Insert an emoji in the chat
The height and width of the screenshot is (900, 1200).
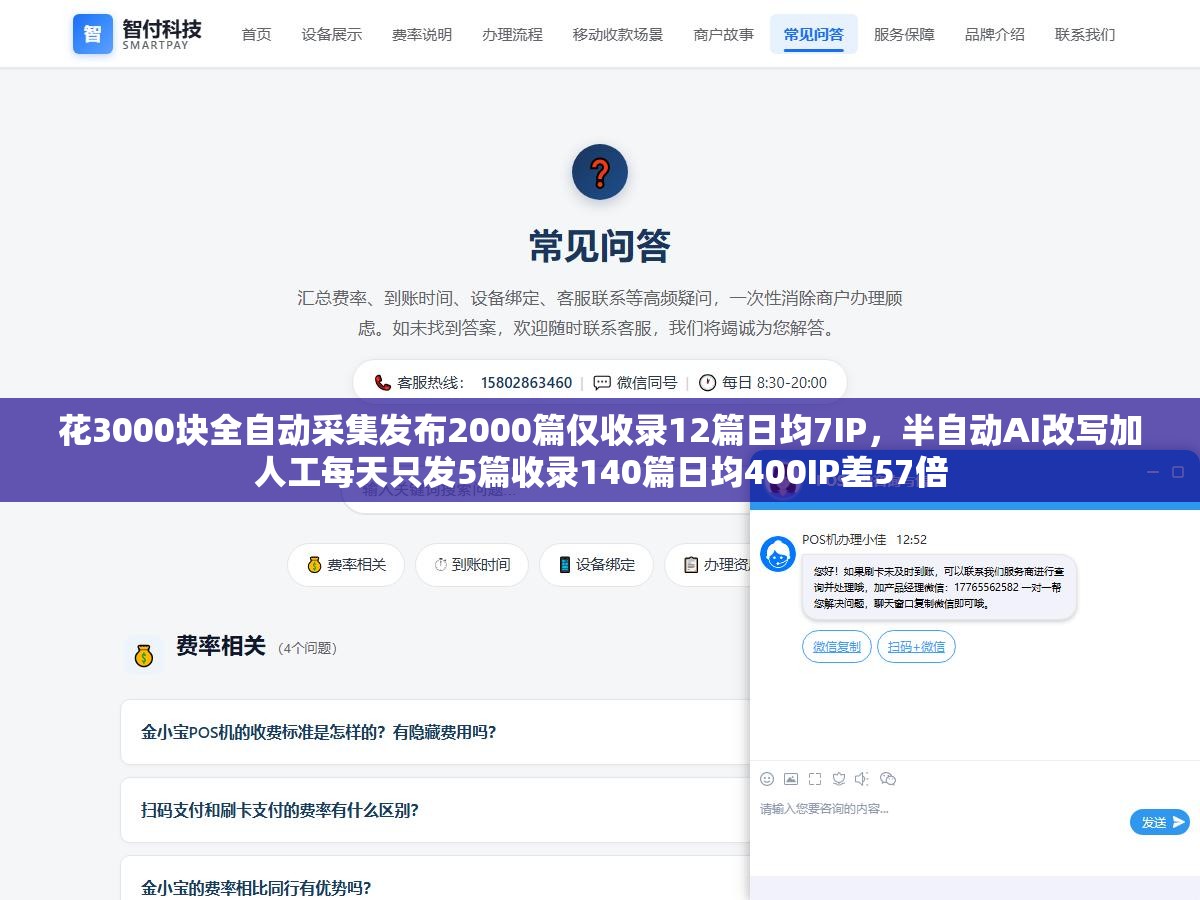pos(767,779)
